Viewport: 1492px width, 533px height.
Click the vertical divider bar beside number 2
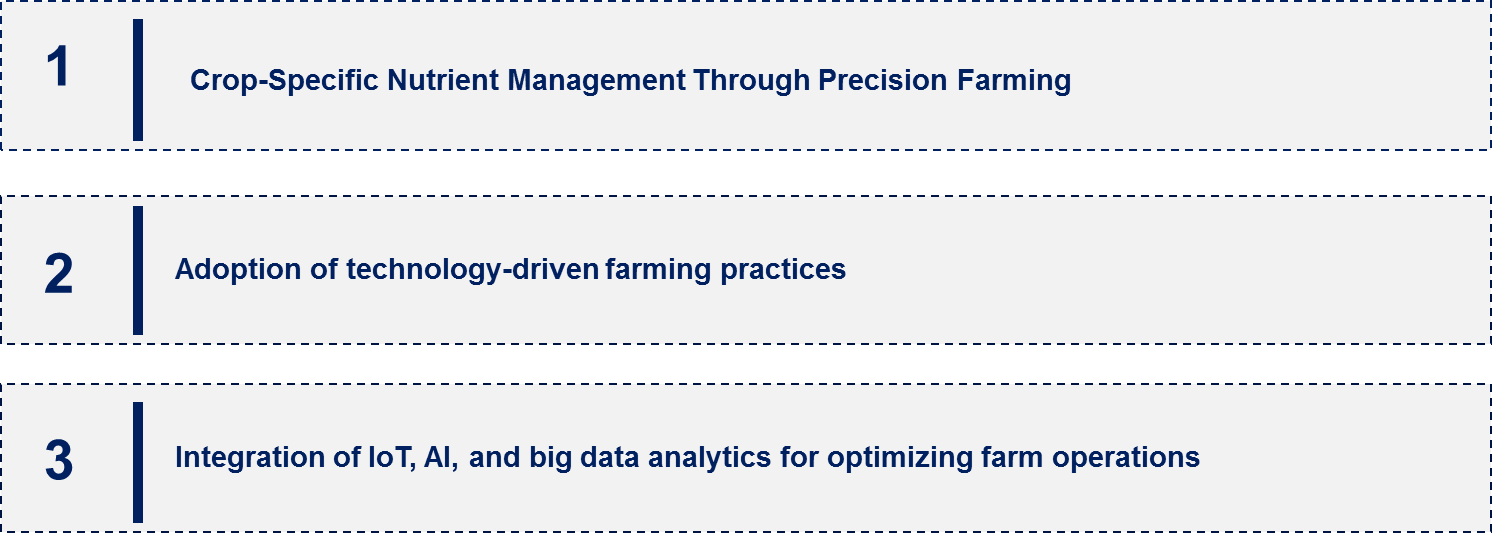pos(138,270)
